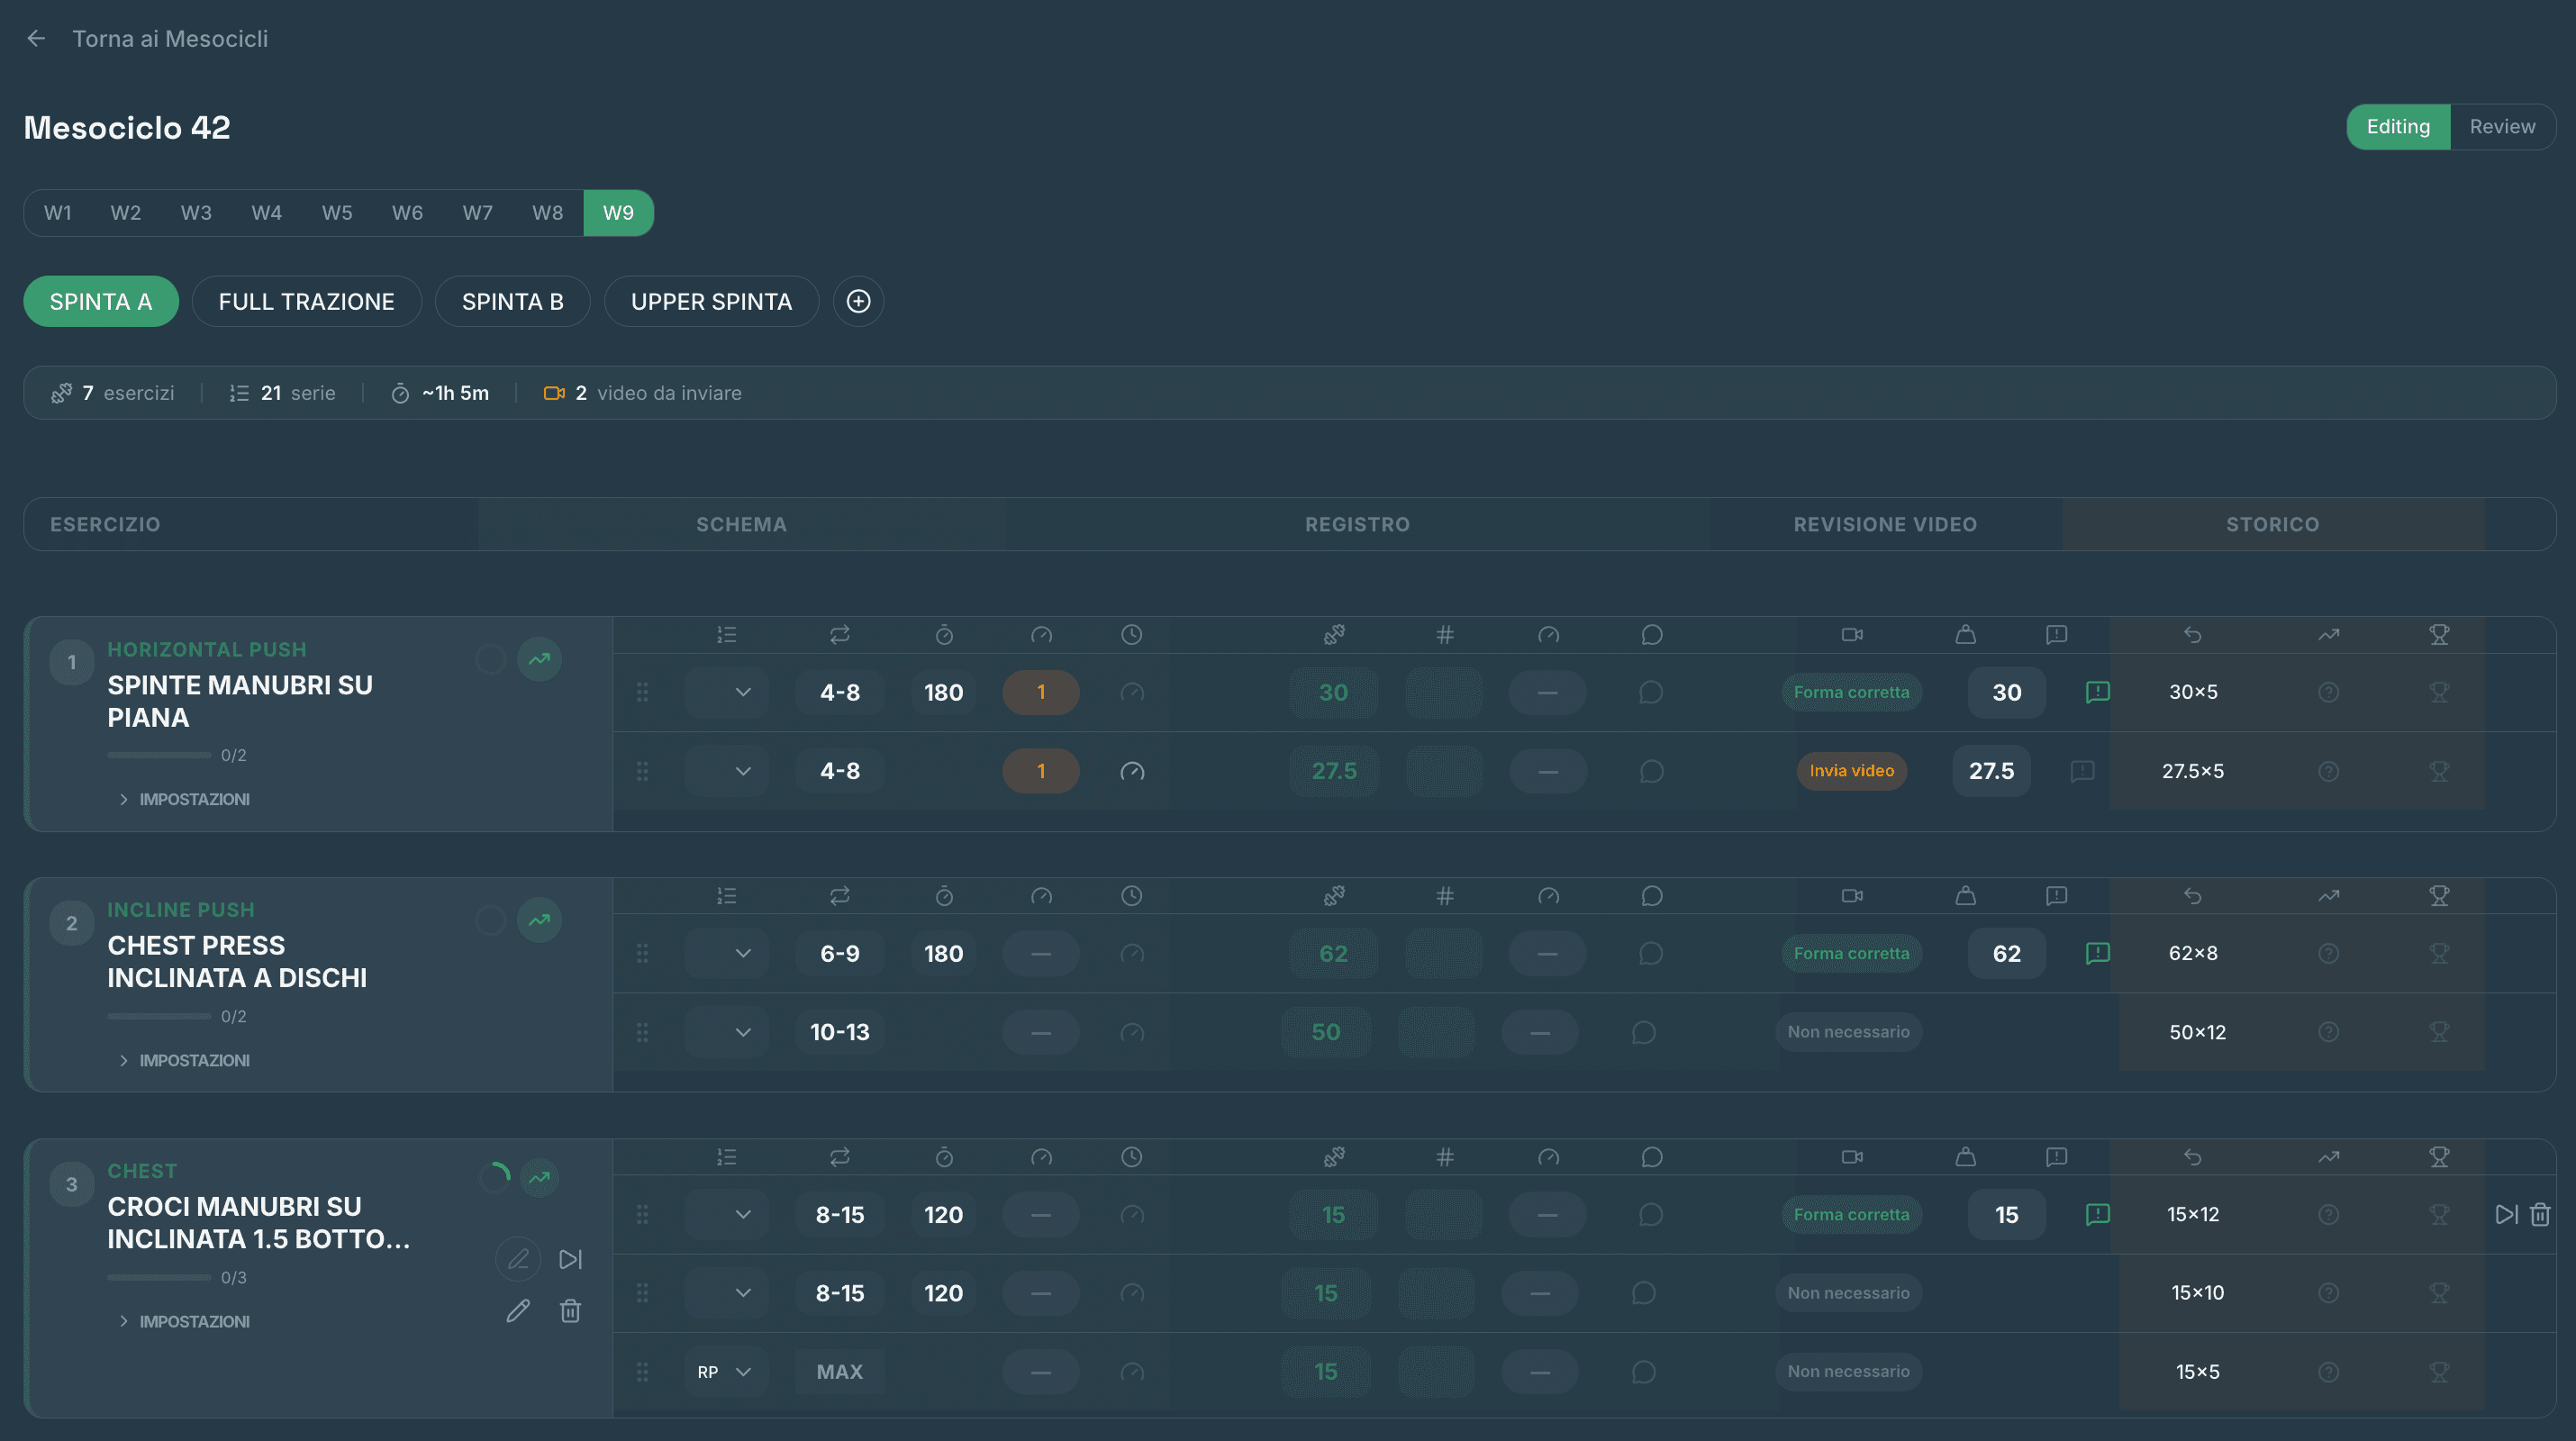2576x1441 pixels.
Task: Open the UPPER SPINTA workout tab
Action: click(x=711, y=301)
